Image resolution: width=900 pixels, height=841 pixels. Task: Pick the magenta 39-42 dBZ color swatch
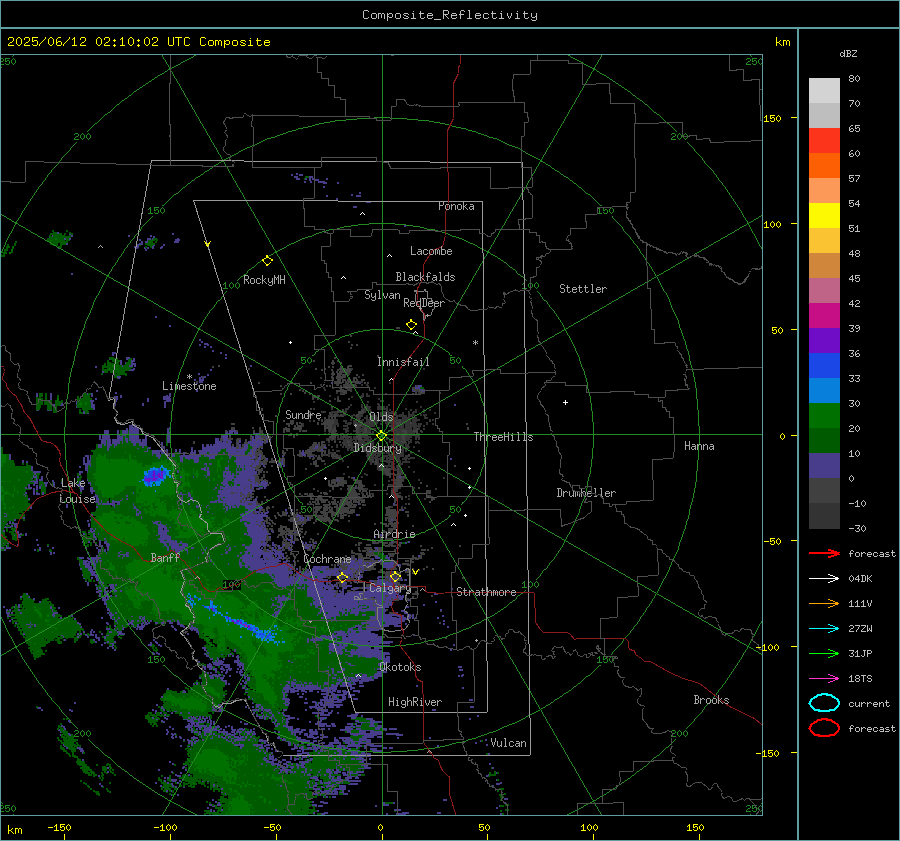click(x=824, y=315)
